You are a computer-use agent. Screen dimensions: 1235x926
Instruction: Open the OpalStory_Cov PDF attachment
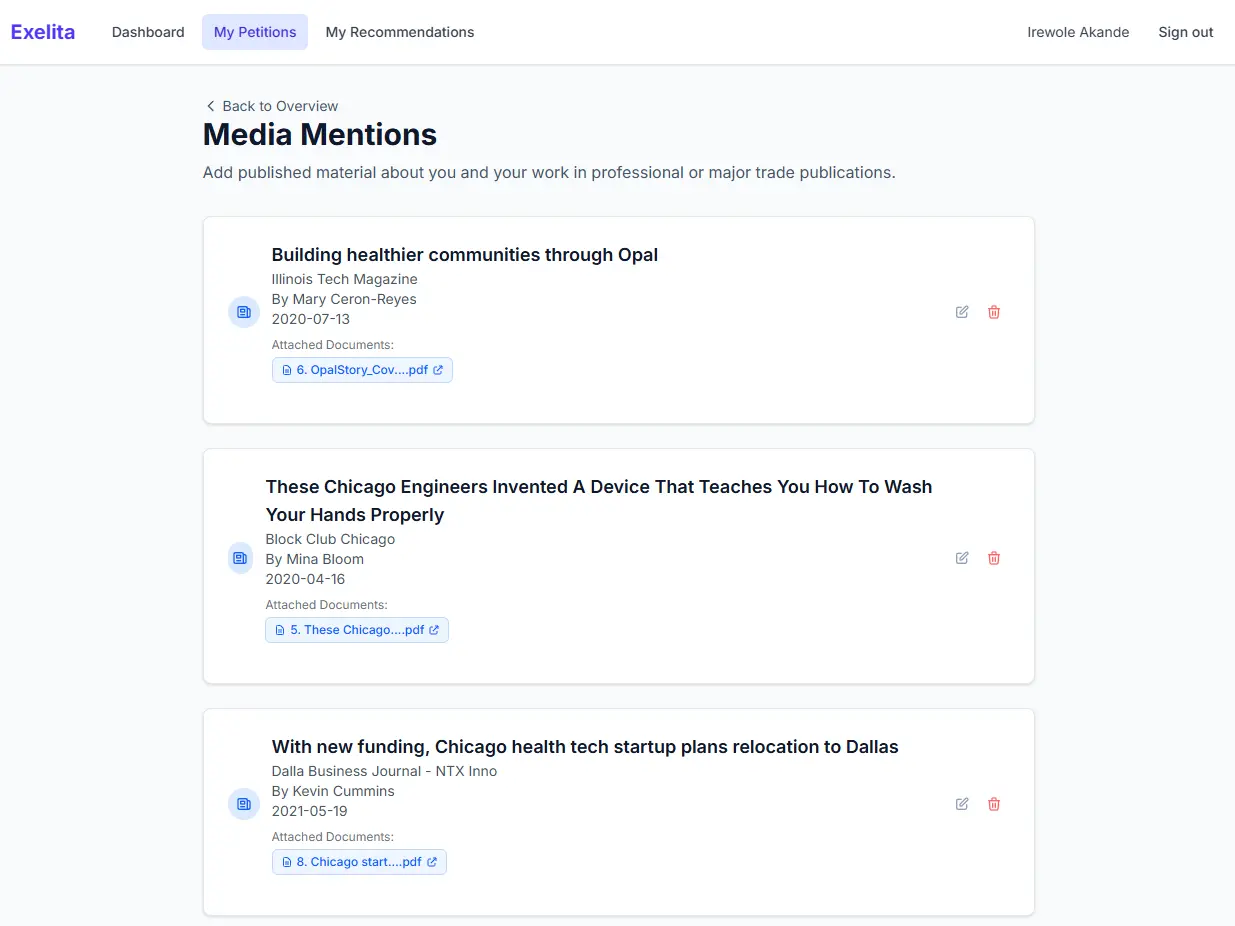coord(362,370)
